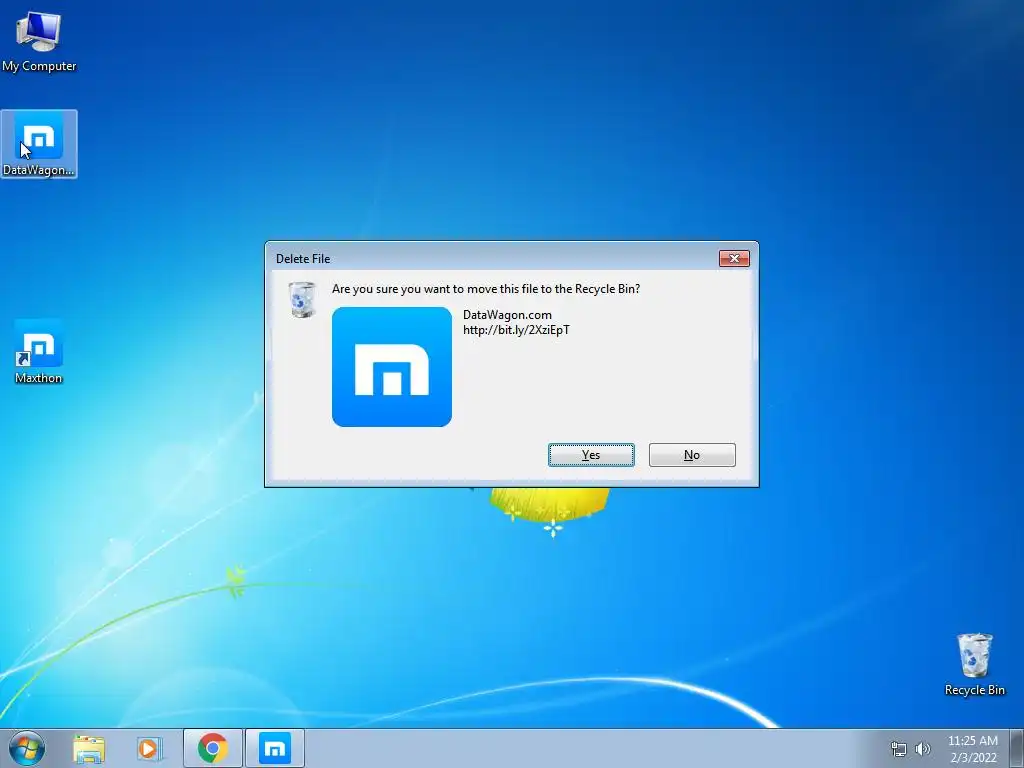Click the large Maxthon thumbnail in the dialog
This screenshot has height=768, width=1024.
pos(392,367)
